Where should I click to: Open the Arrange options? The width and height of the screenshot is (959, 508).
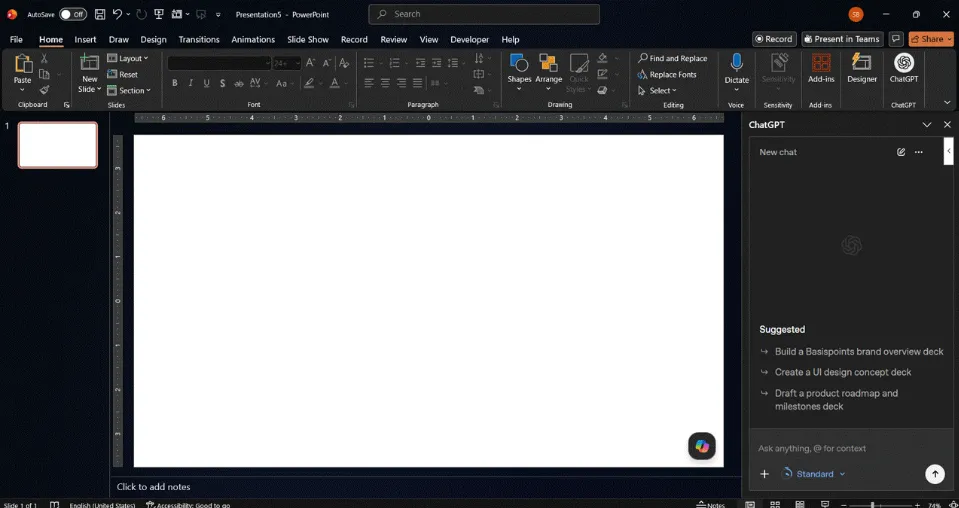(549, 72)
